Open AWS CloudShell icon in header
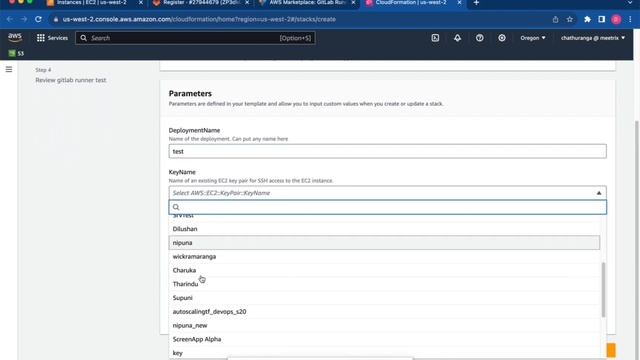 [x=435, y=38]
